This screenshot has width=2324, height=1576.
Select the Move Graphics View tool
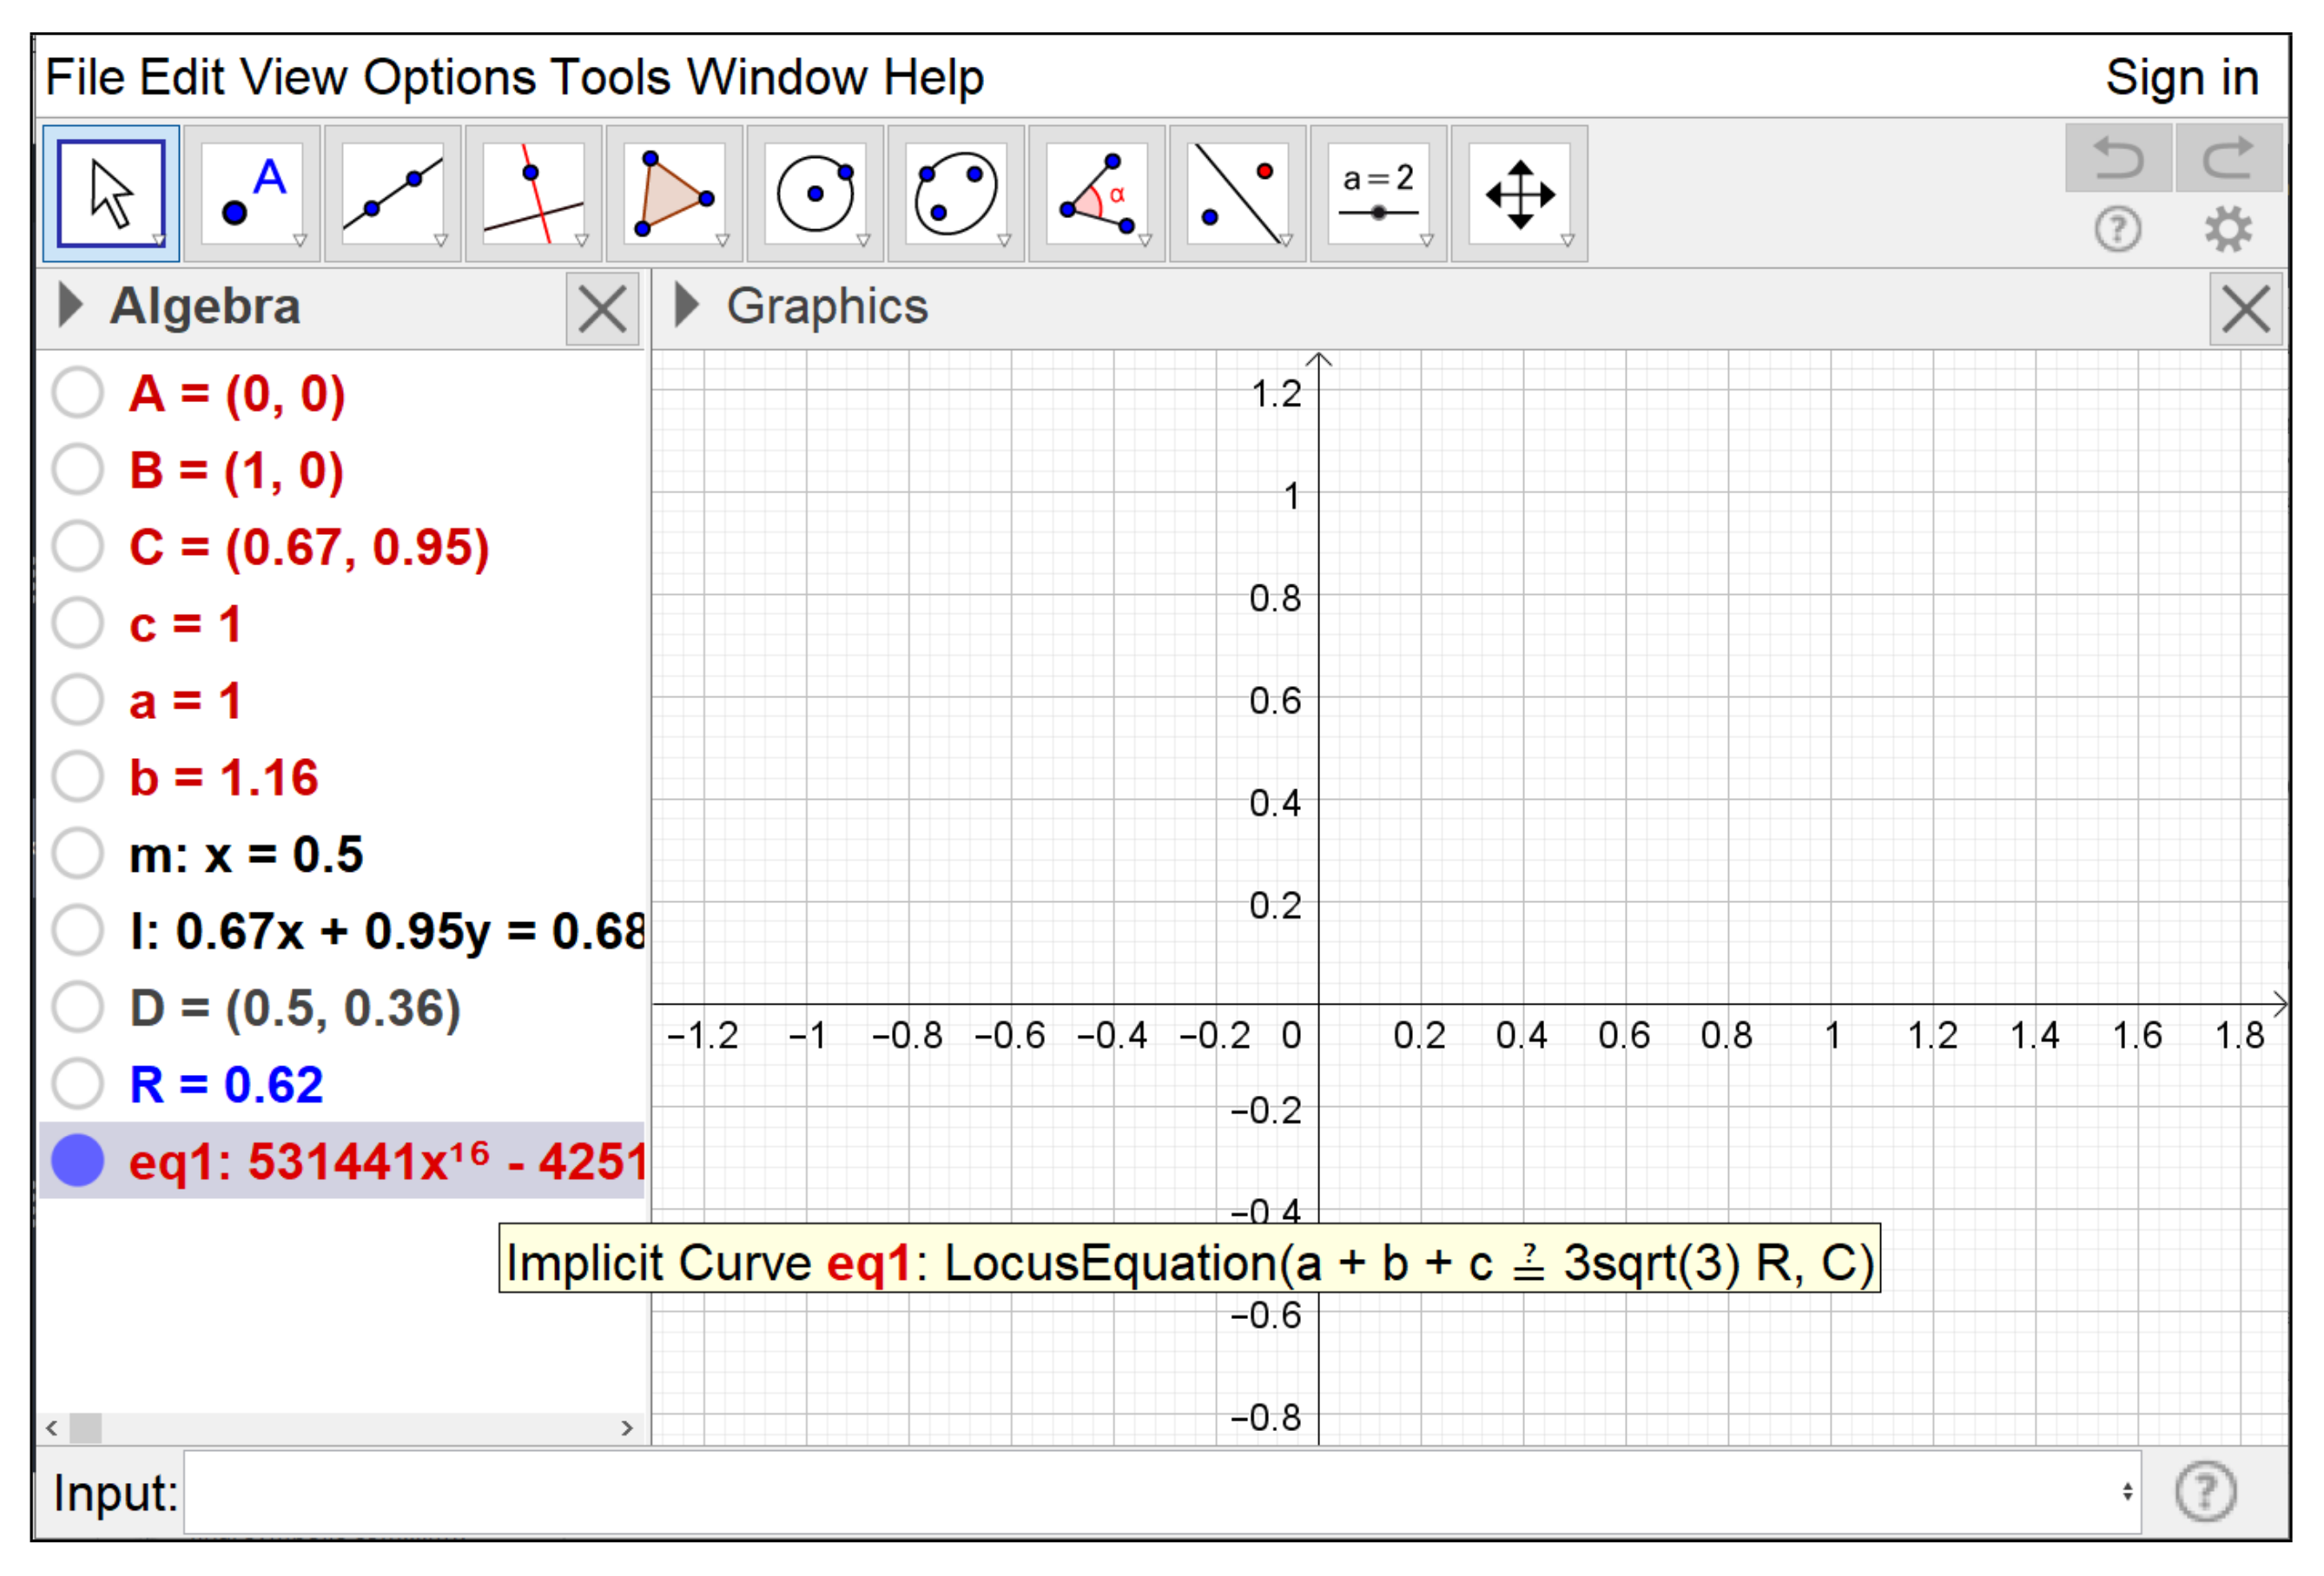coord(1519,194)
